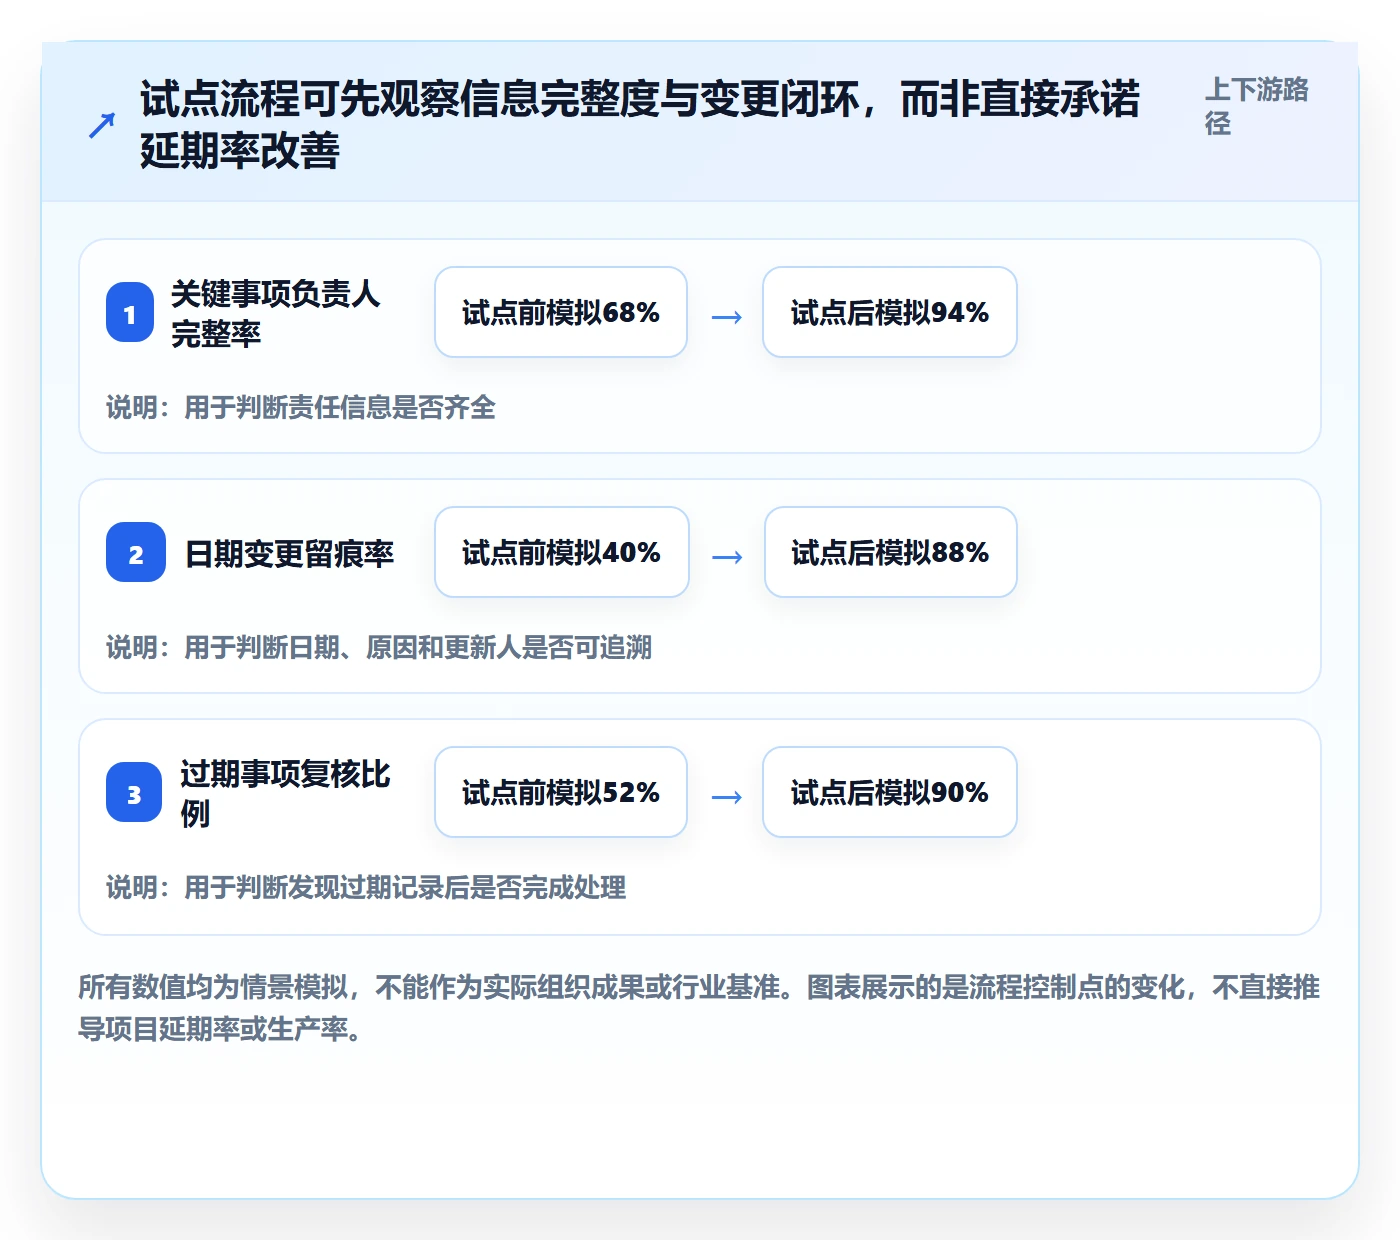Select the 试点前模拟68% box
This screenshot has height=1240, width=1400.
[561, 312]
